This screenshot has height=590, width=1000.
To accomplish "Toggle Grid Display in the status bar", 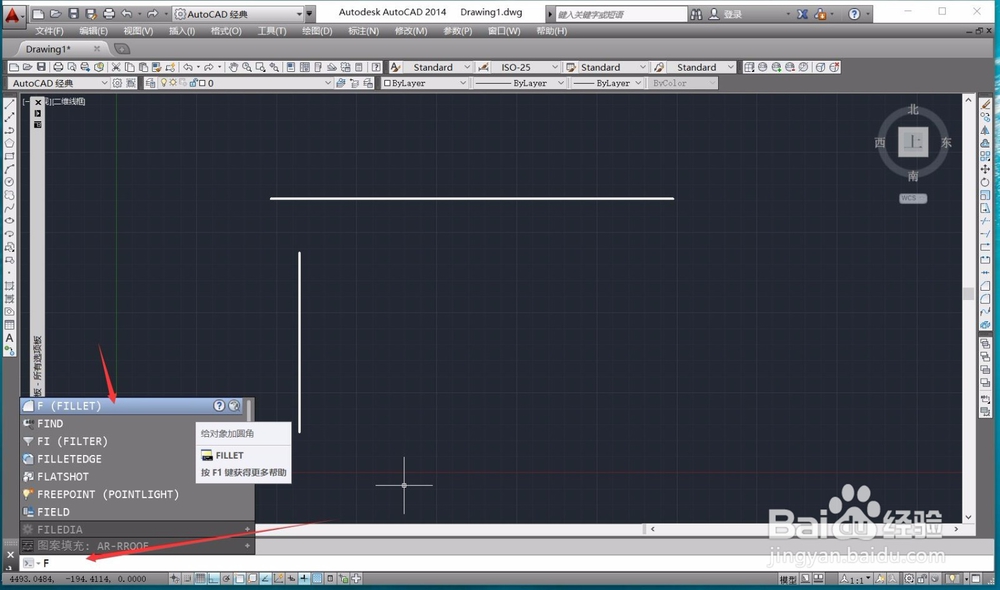I will coord(200,579).
